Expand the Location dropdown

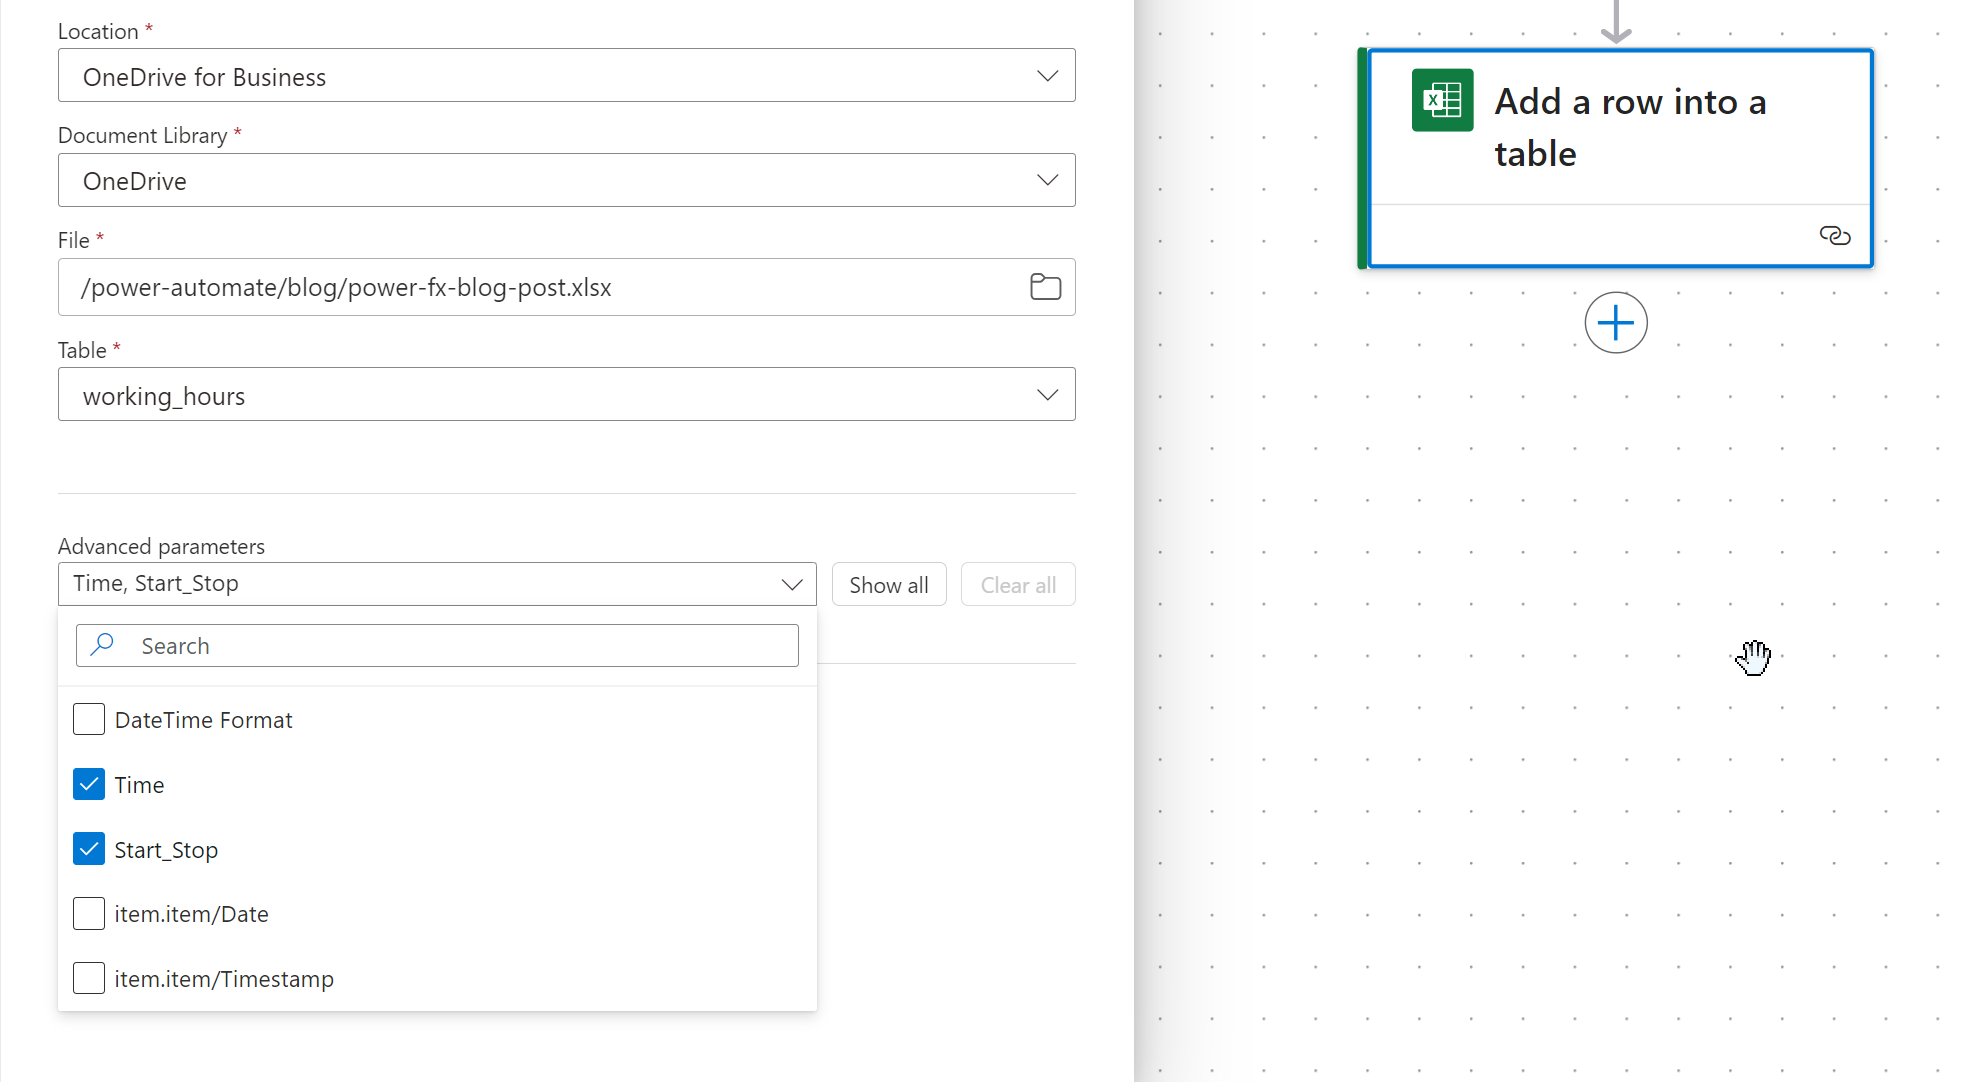[566, 76]
